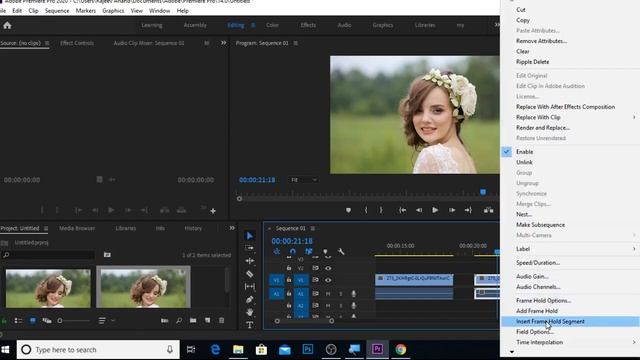Screen dimensions: 640x360
Task: Click Find magnifier icon in Project panel
Action: pos(179,320)
